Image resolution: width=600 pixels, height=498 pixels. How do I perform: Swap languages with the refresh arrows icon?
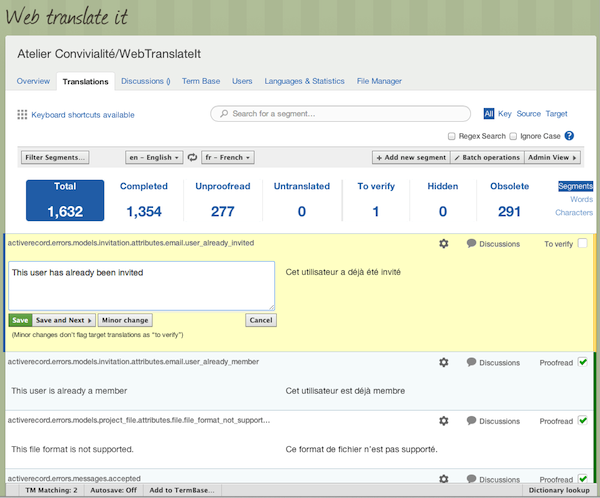point(192,157)
